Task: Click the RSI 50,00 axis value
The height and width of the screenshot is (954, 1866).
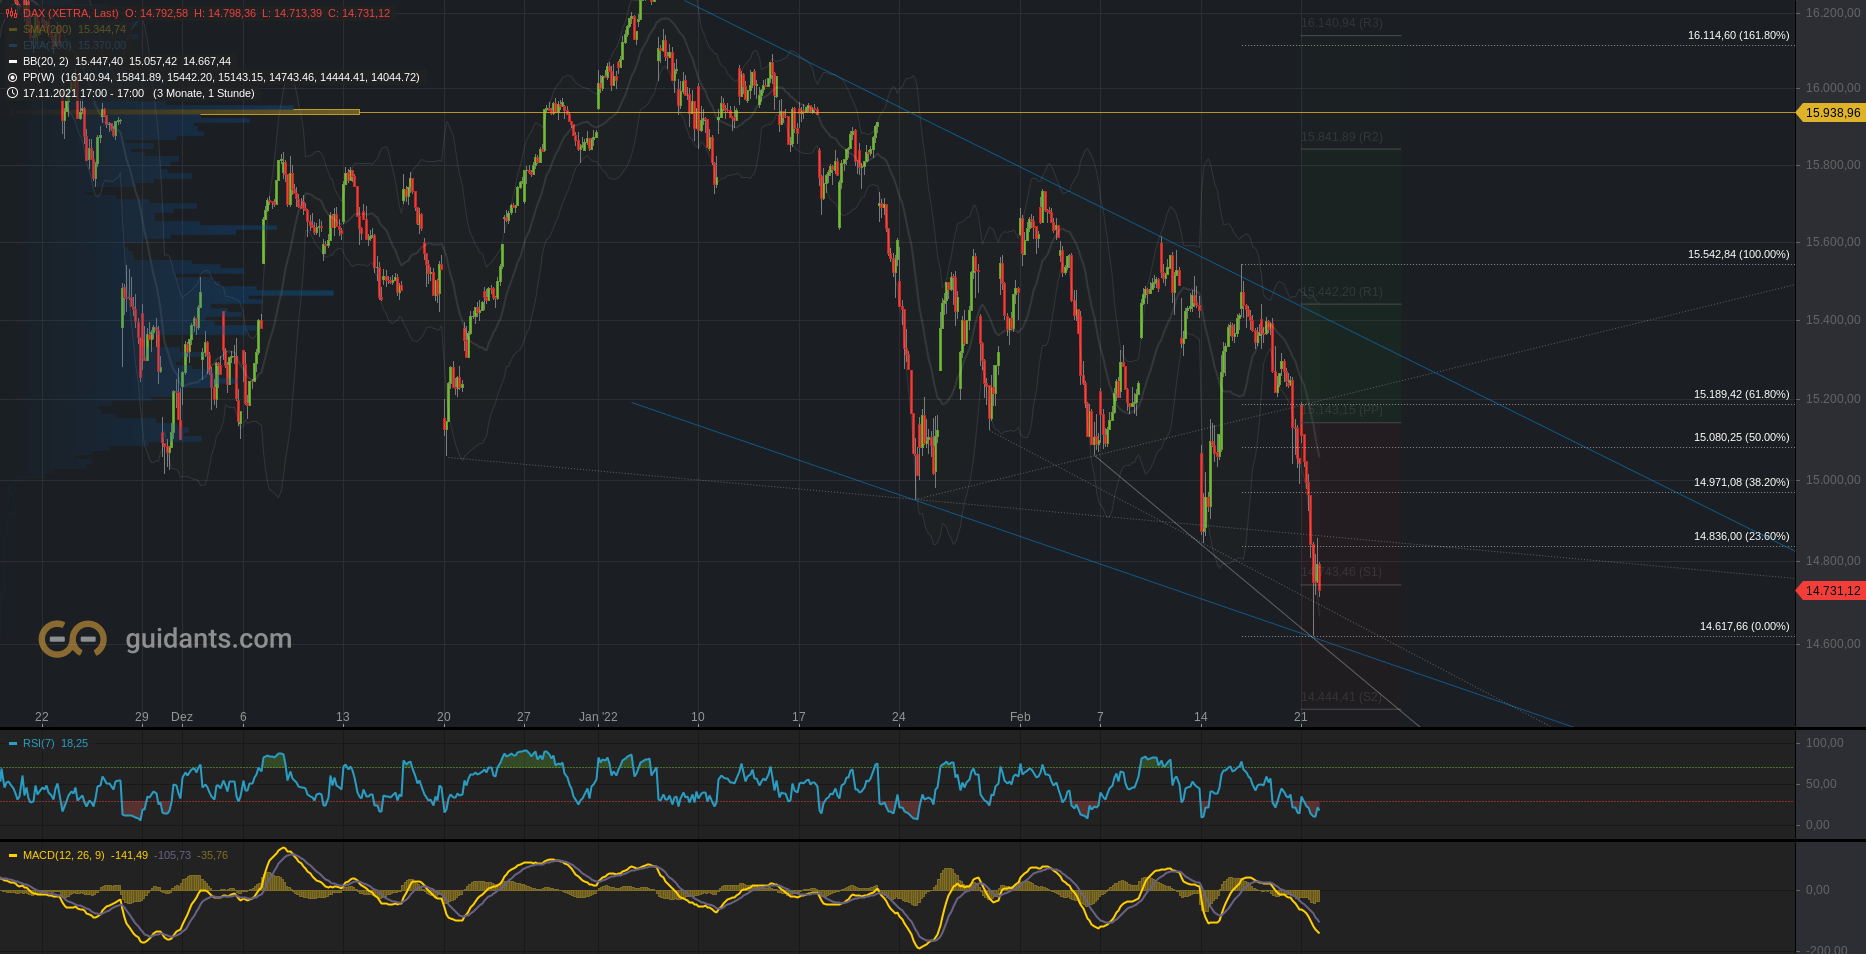Action: click(1821, 784)
